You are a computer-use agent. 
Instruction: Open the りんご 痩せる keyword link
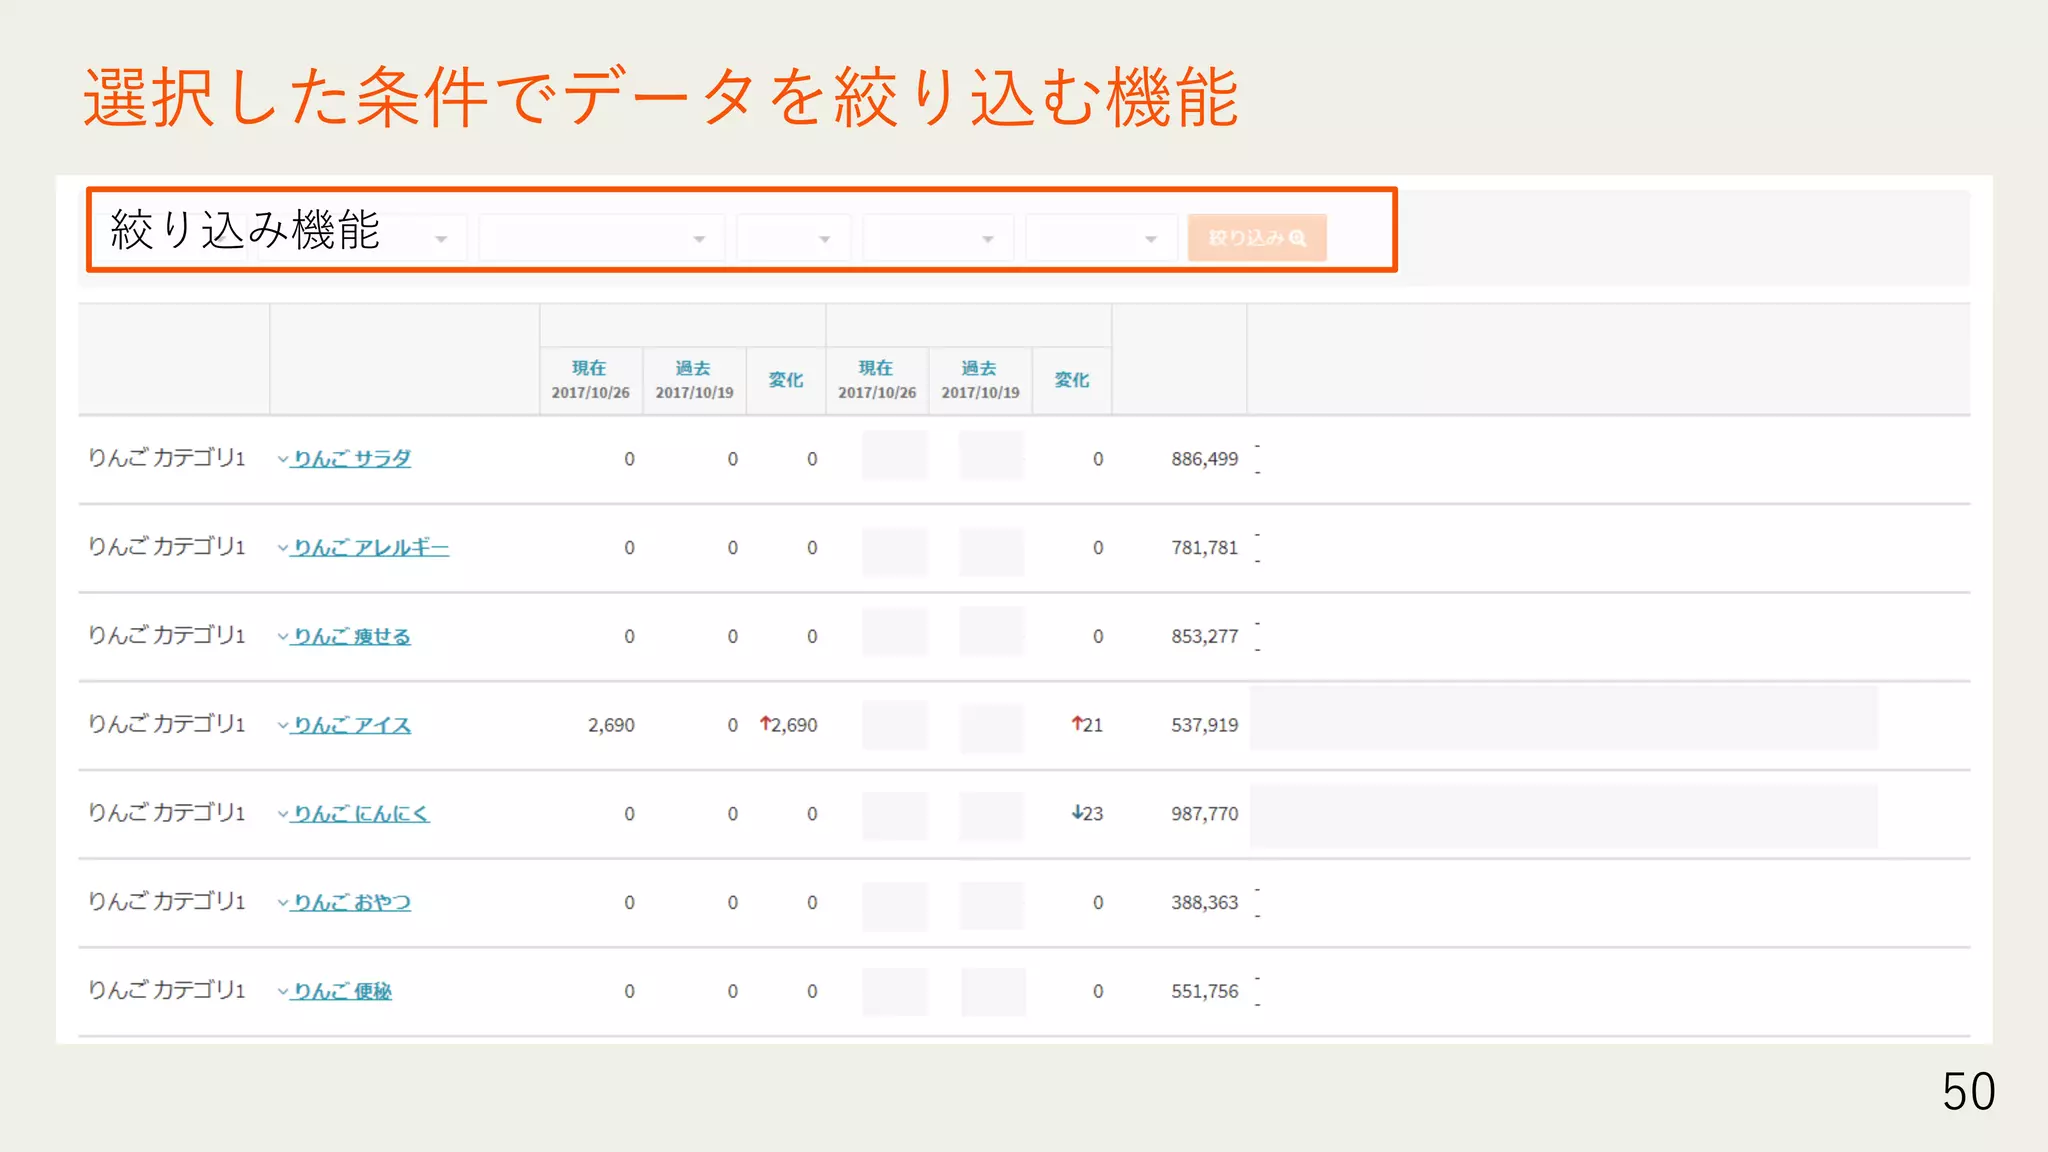point(352,637)
